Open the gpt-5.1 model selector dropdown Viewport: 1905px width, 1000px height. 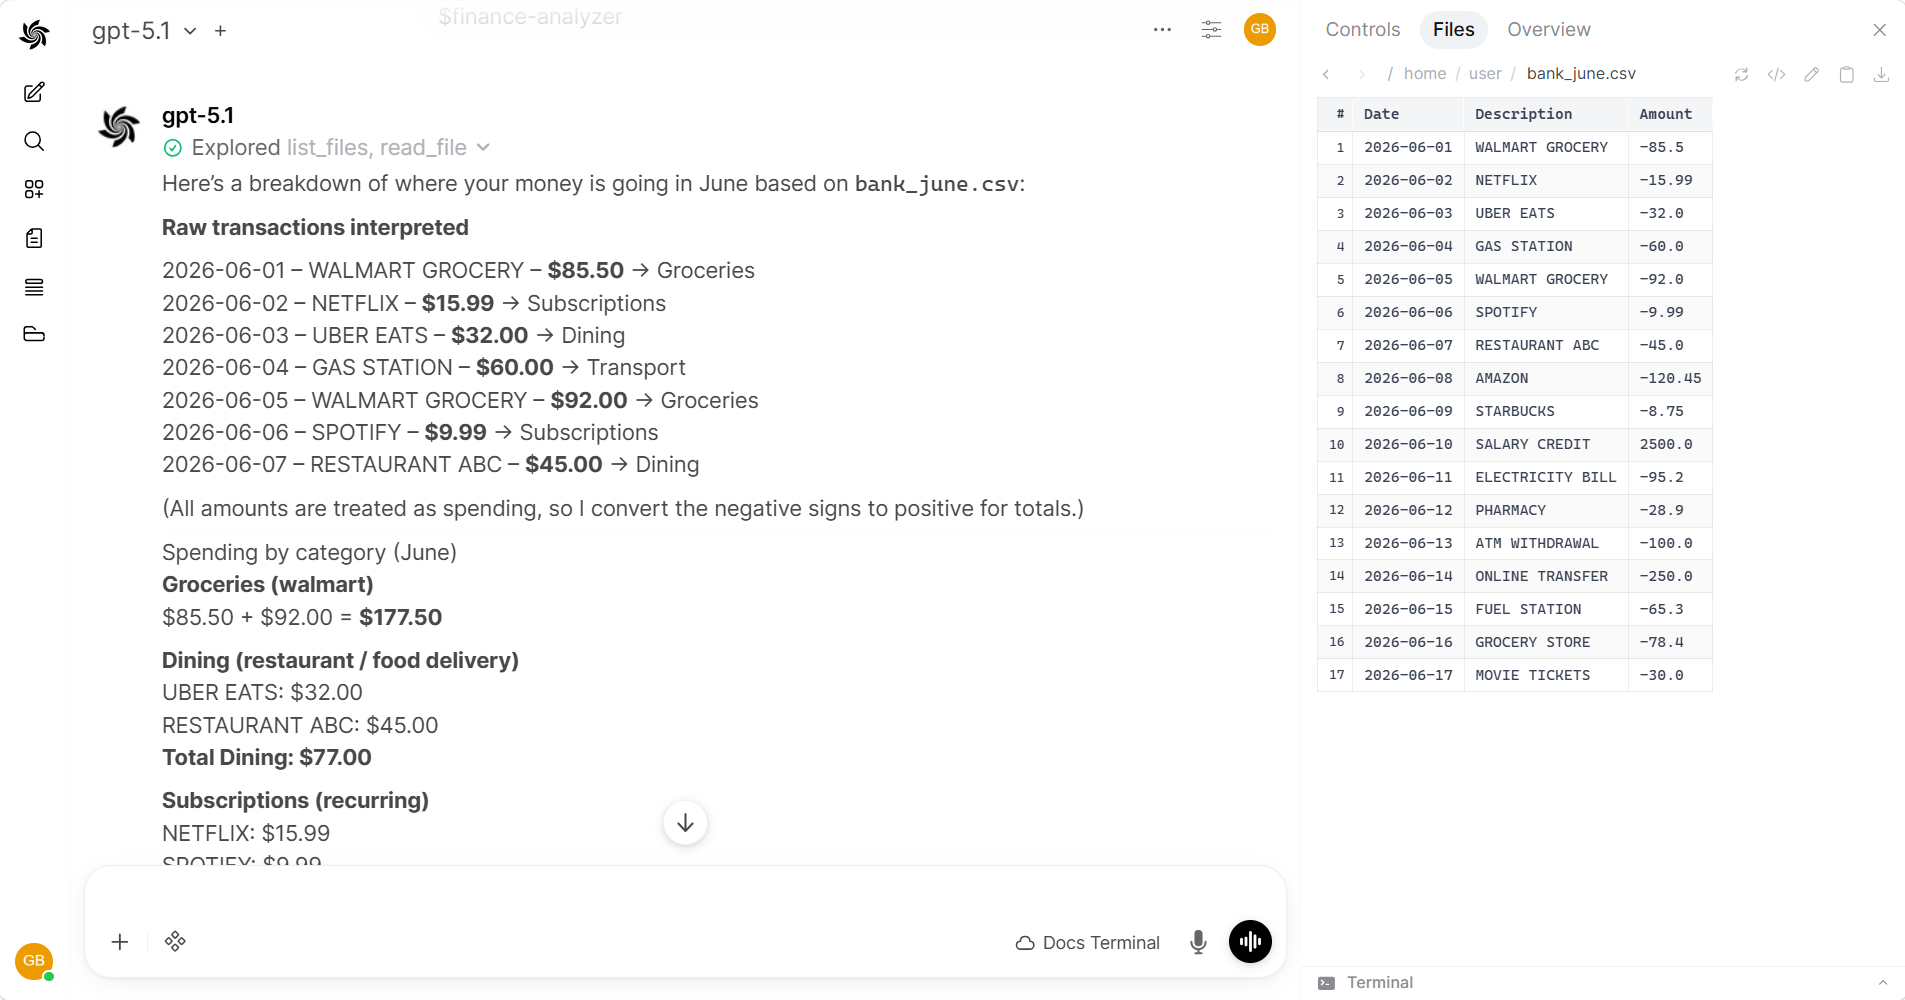click(x=144, y=31)
